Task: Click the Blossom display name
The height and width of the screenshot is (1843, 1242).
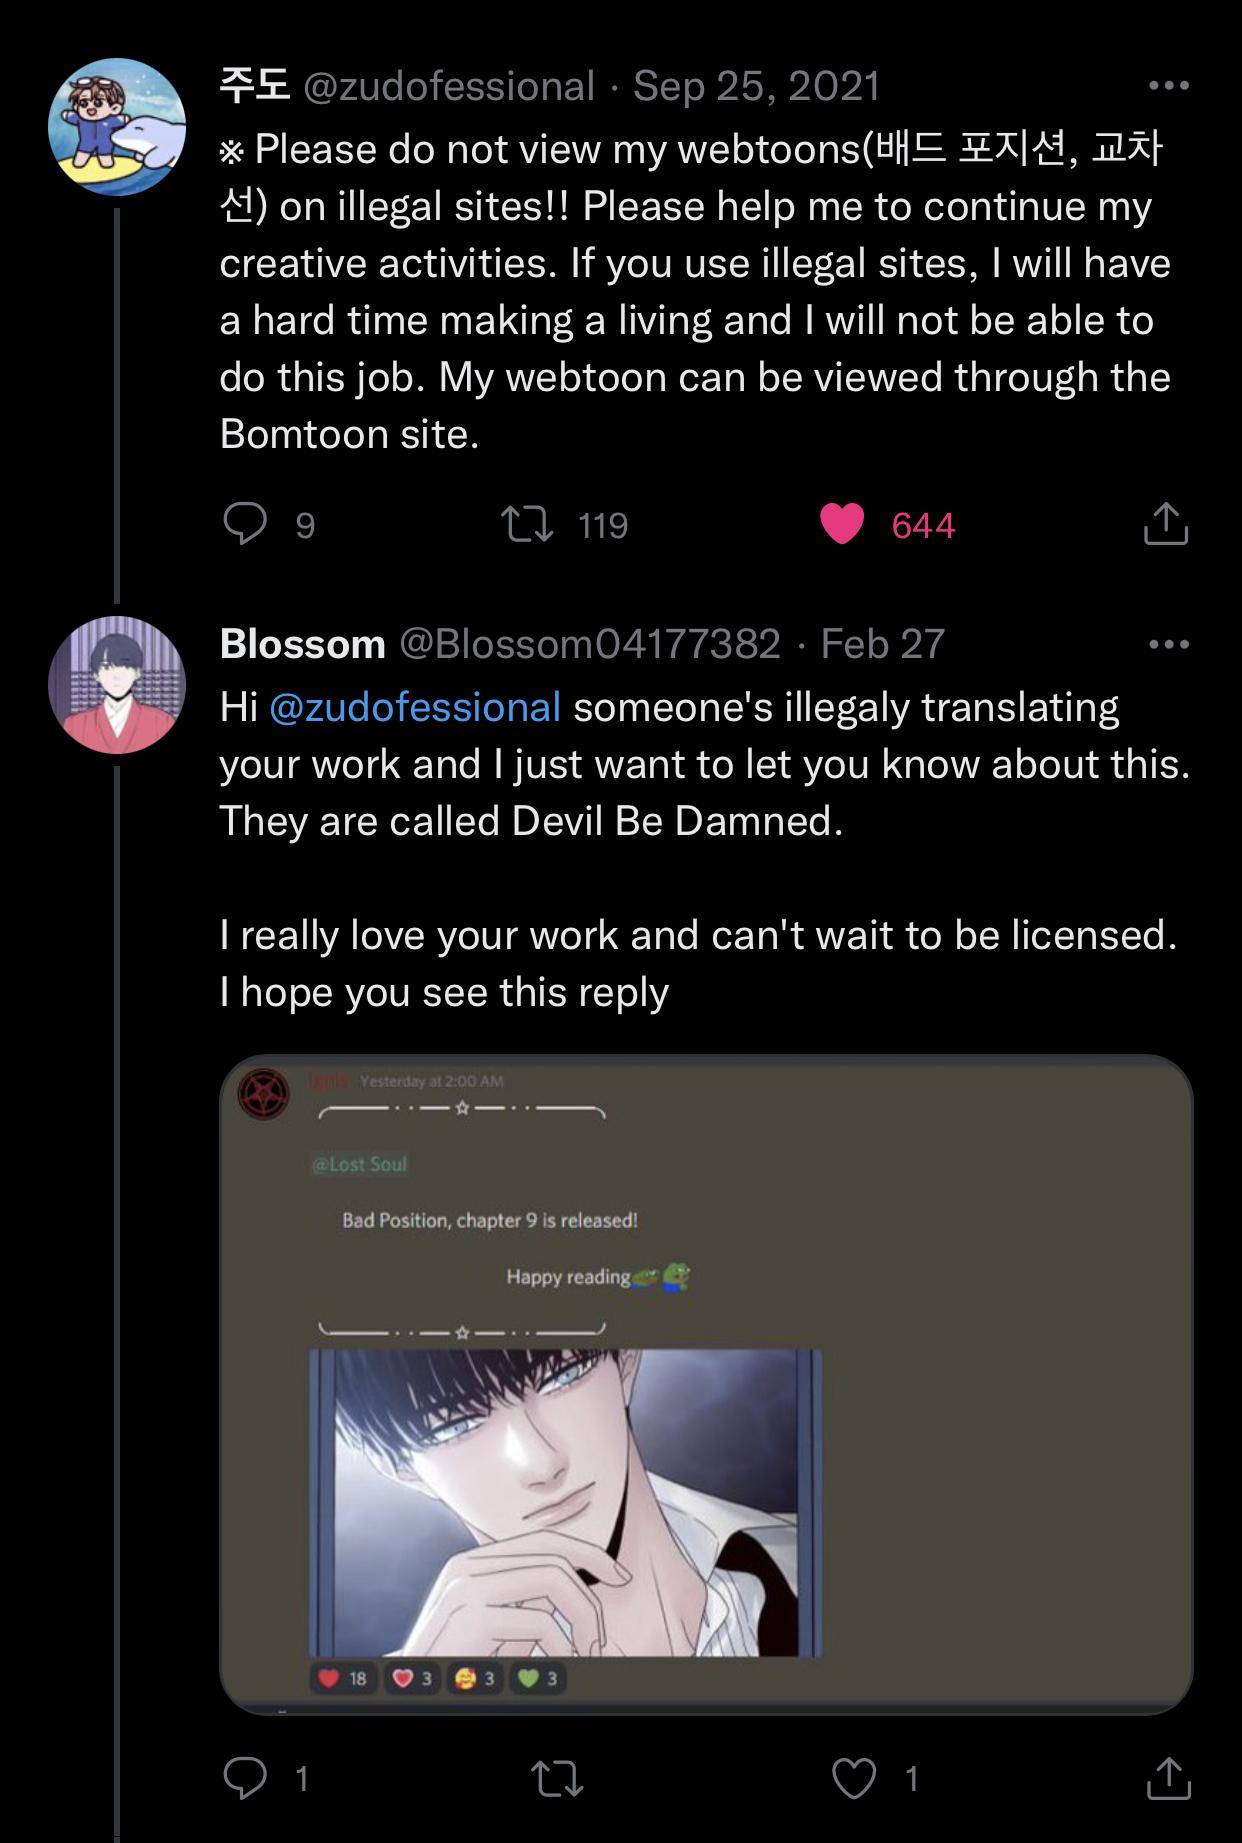Action: point(302,644)
